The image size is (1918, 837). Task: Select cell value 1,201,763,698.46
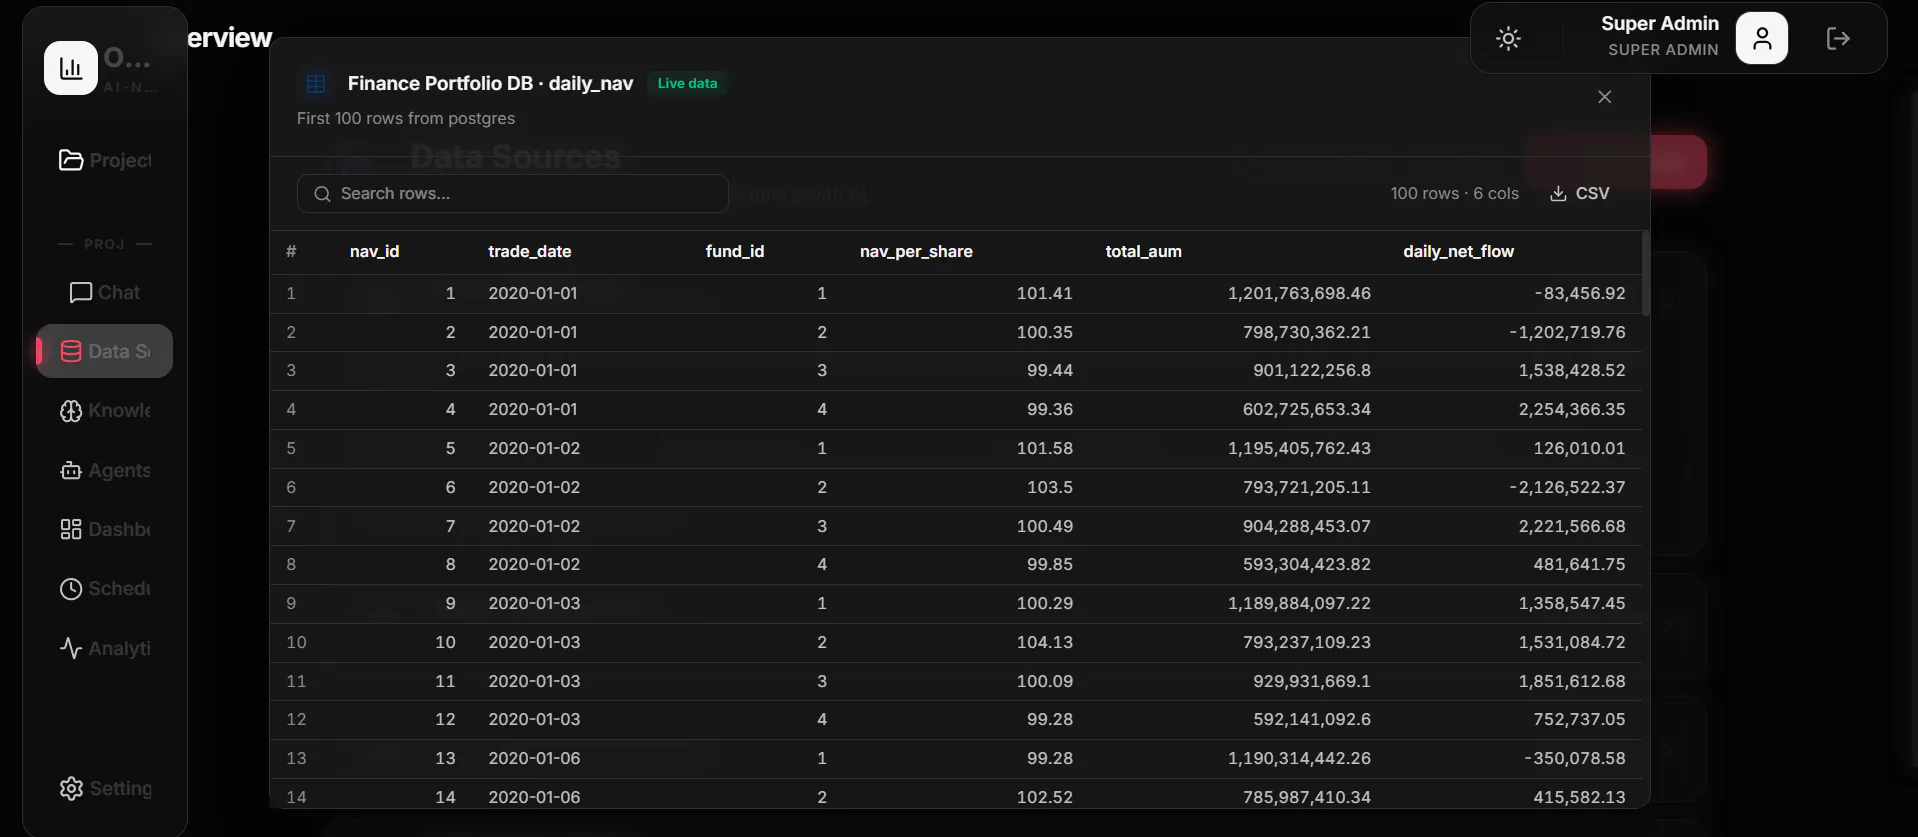pos(1299,294)
